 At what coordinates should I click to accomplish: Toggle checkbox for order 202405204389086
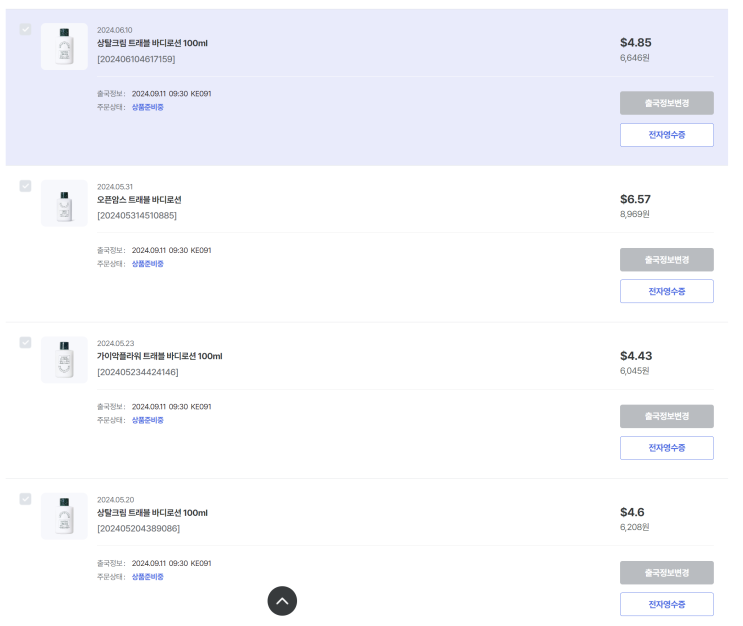pyautogui.click(x=25, y=499)
